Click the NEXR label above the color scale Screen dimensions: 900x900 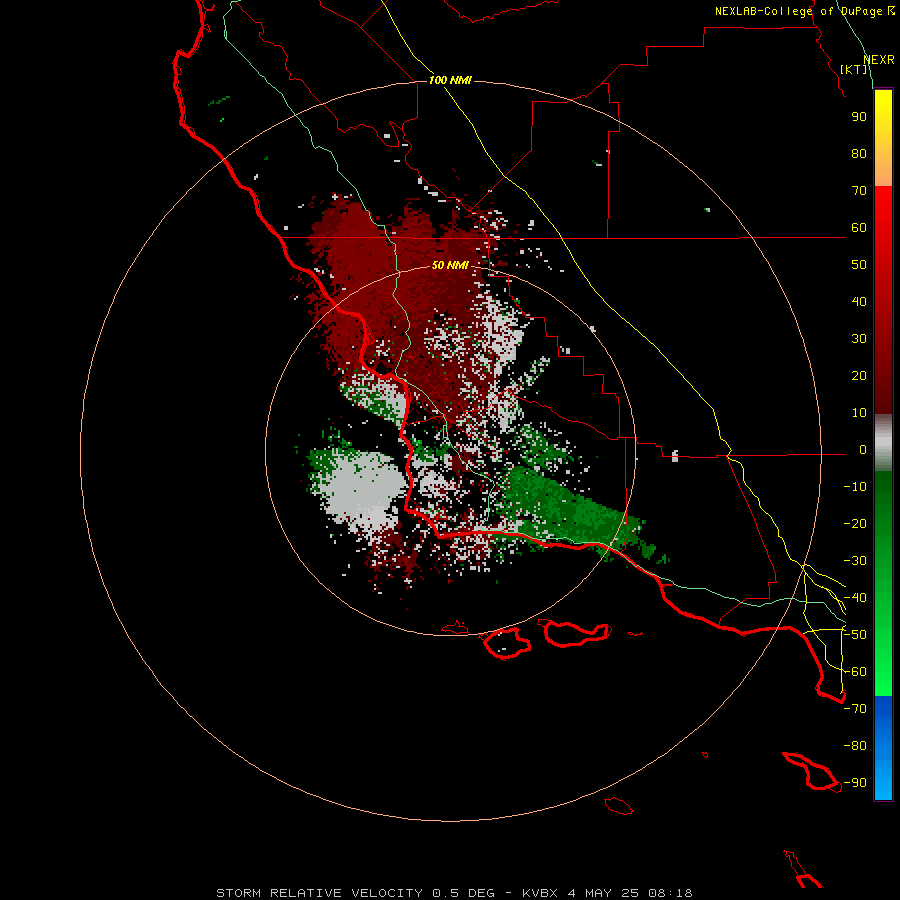pyautogui.click(x=879, y=60)
